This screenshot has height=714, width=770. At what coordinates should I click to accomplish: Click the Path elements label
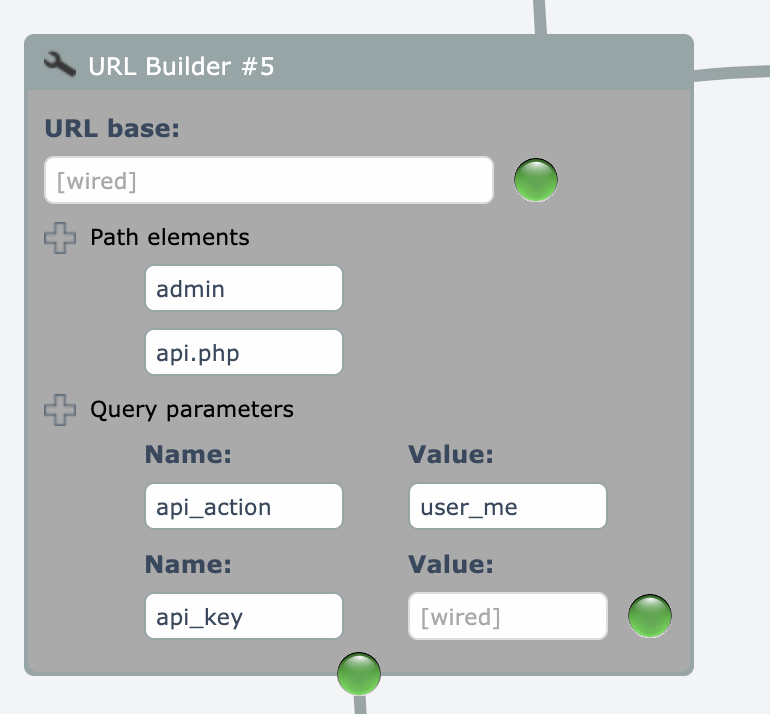tap(169, 238)
